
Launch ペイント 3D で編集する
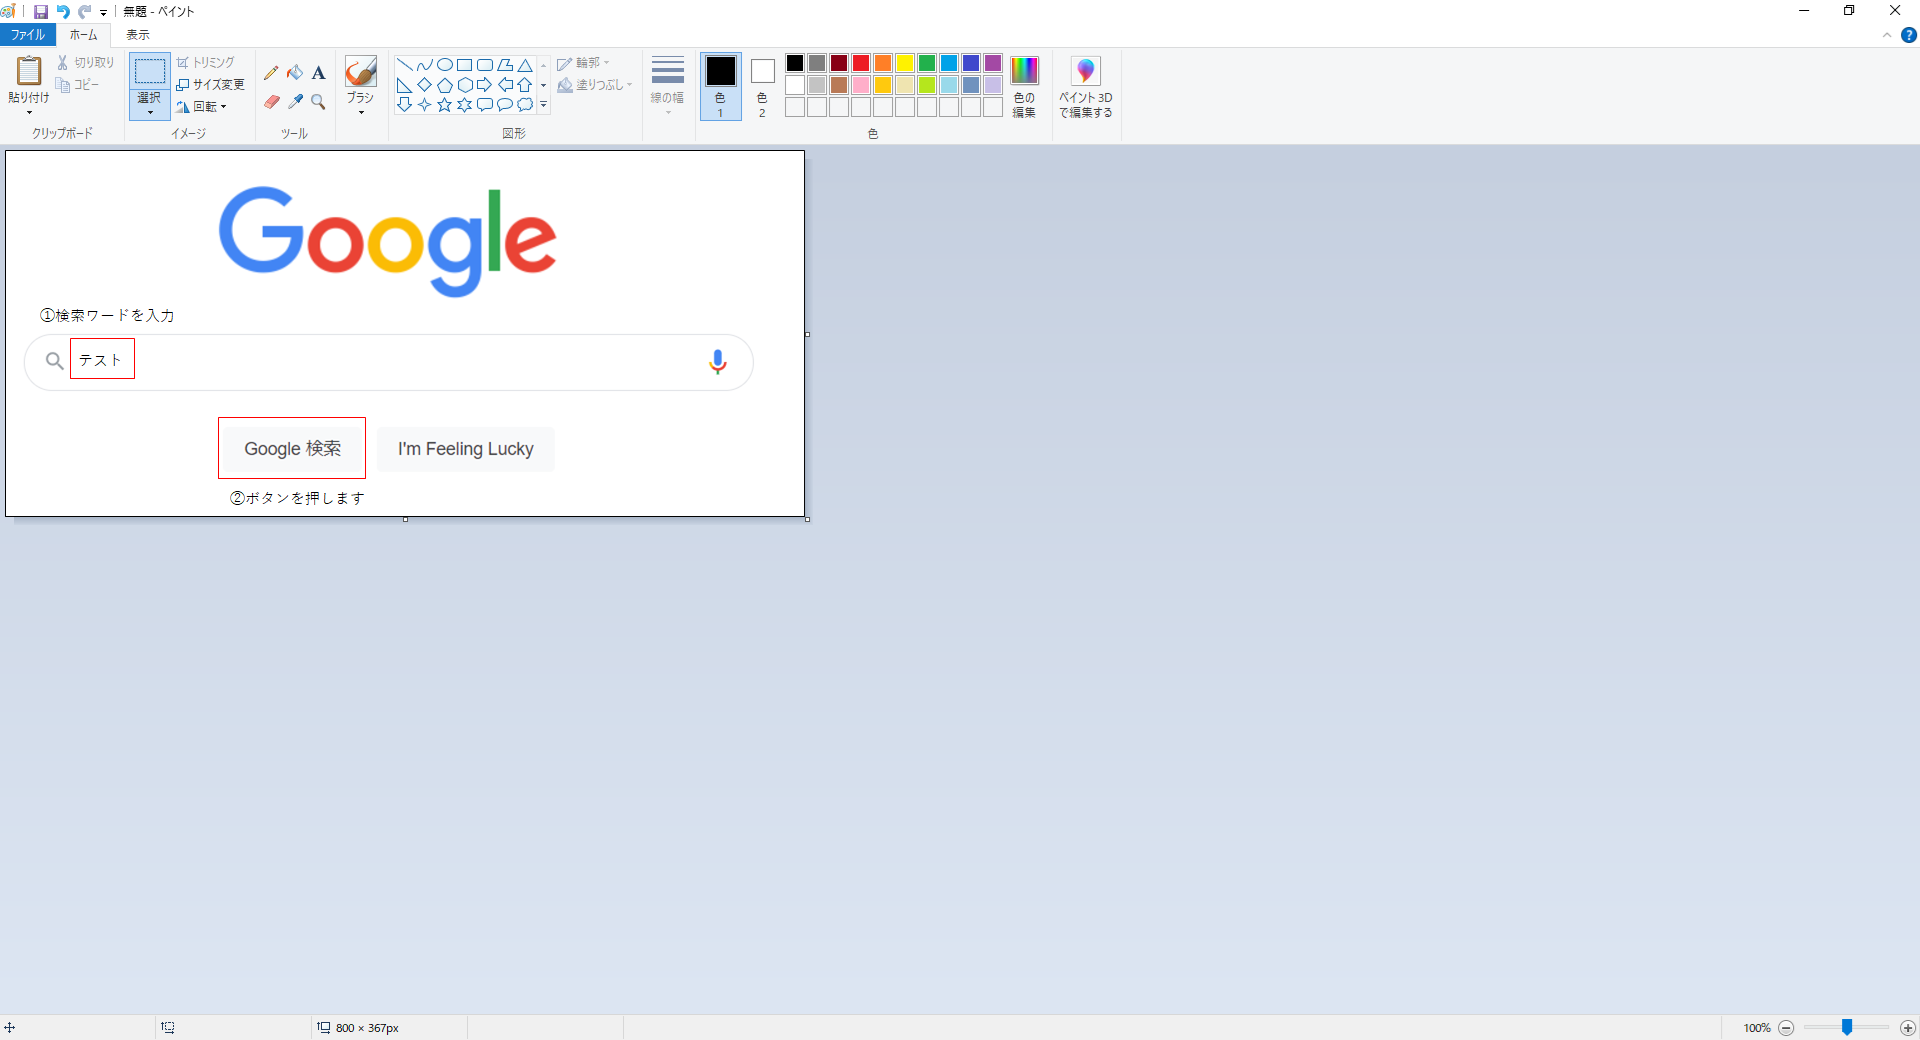(1086, 87)
